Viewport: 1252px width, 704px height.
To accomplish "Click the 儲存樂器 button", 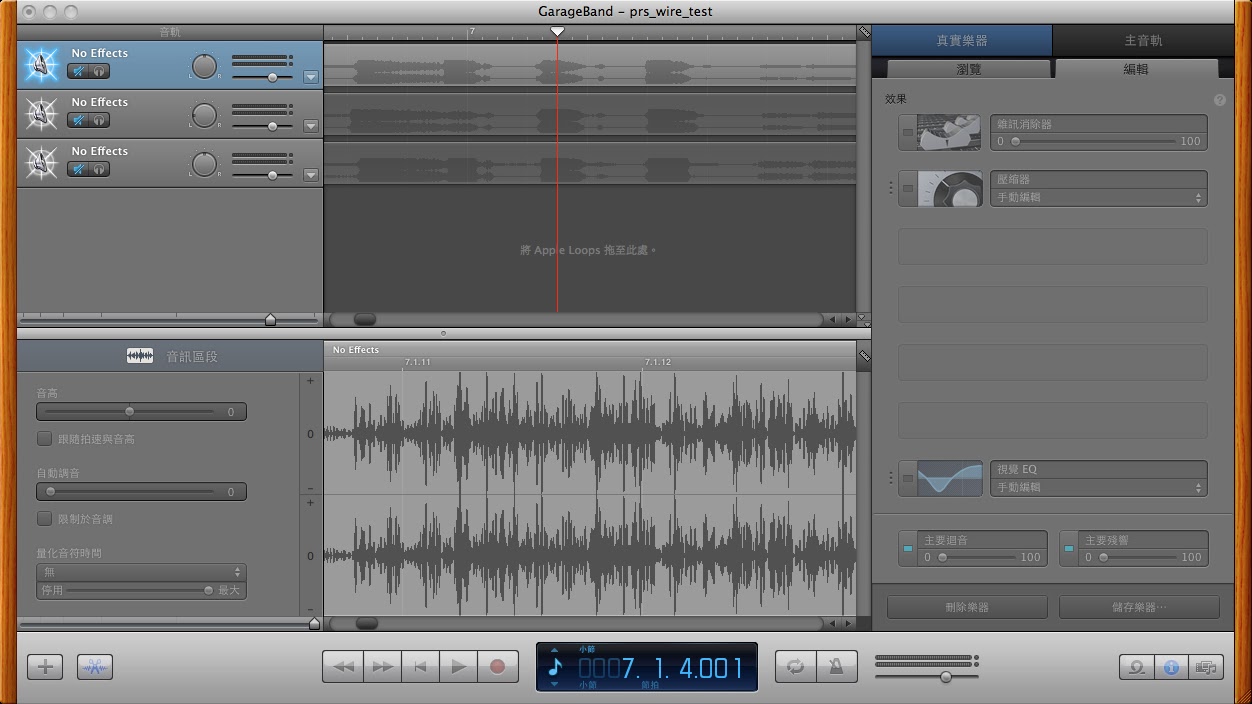I will (x=1139, y=607).
